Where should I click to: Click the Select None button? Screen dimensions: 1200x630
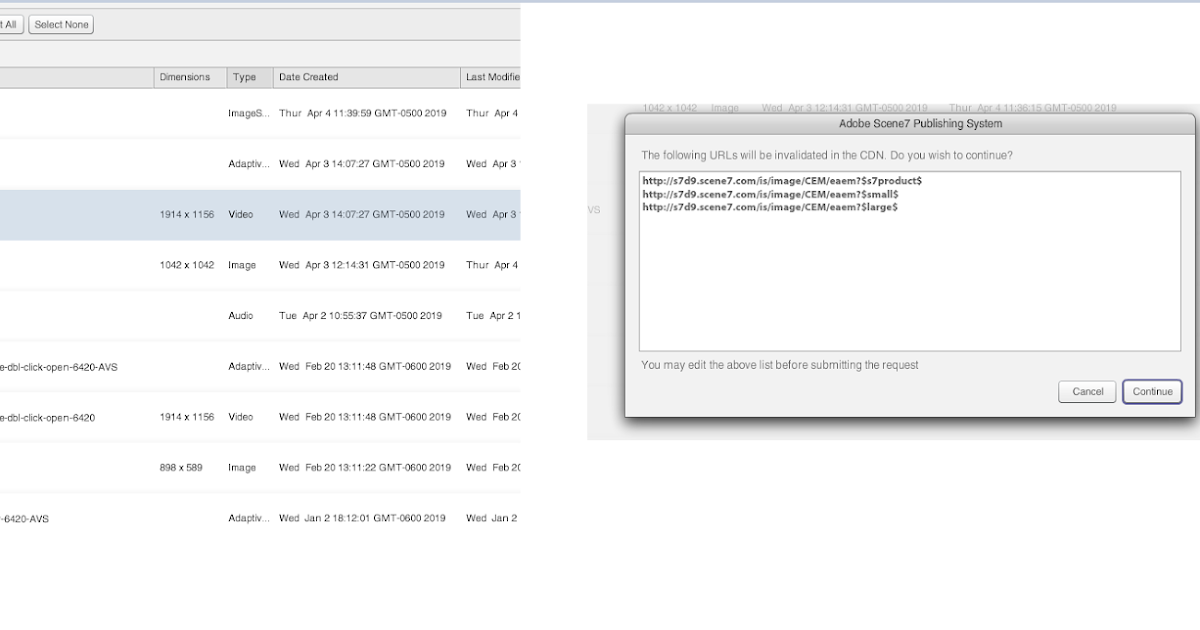tap(61, 24)
